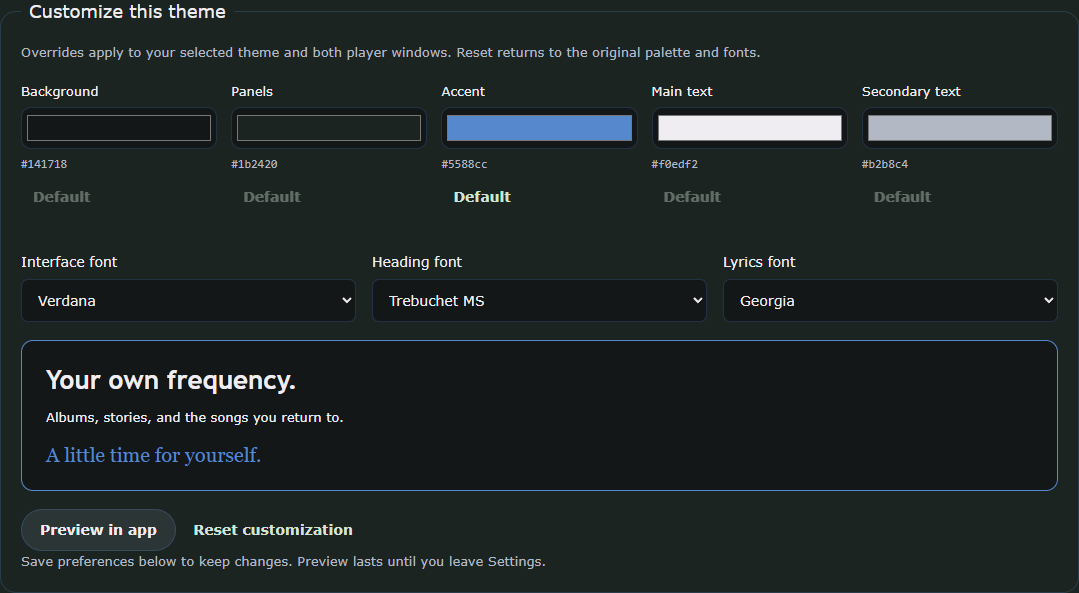Select the hex value #141718
Viewport: 1079px width, 593px height.
[x=44, y=164]
